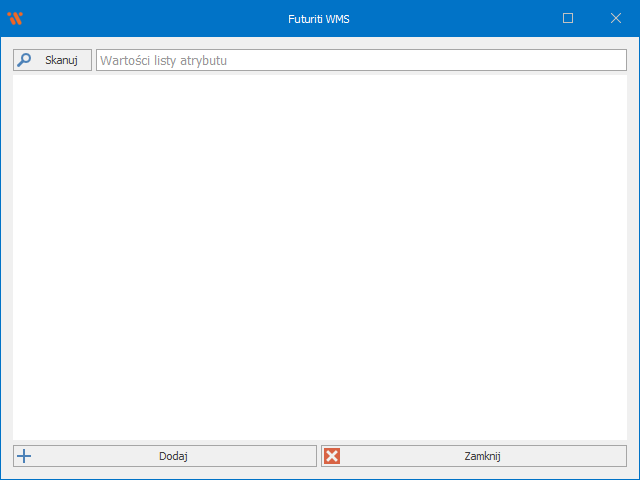Add a new value via the plus icon
This screenshot has width=640, height=480.
pyautogui.click(x=25, y=456)
